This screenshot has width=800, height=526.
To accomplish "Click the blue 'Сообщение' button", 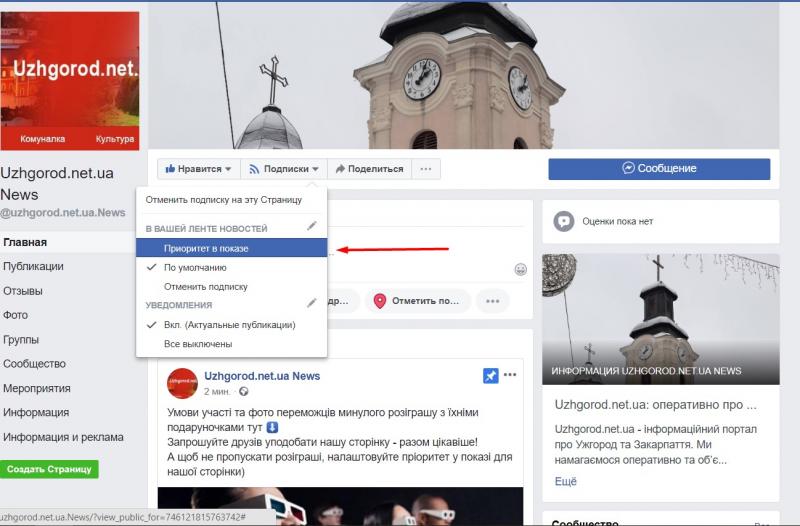I will (x=659, y=169).
